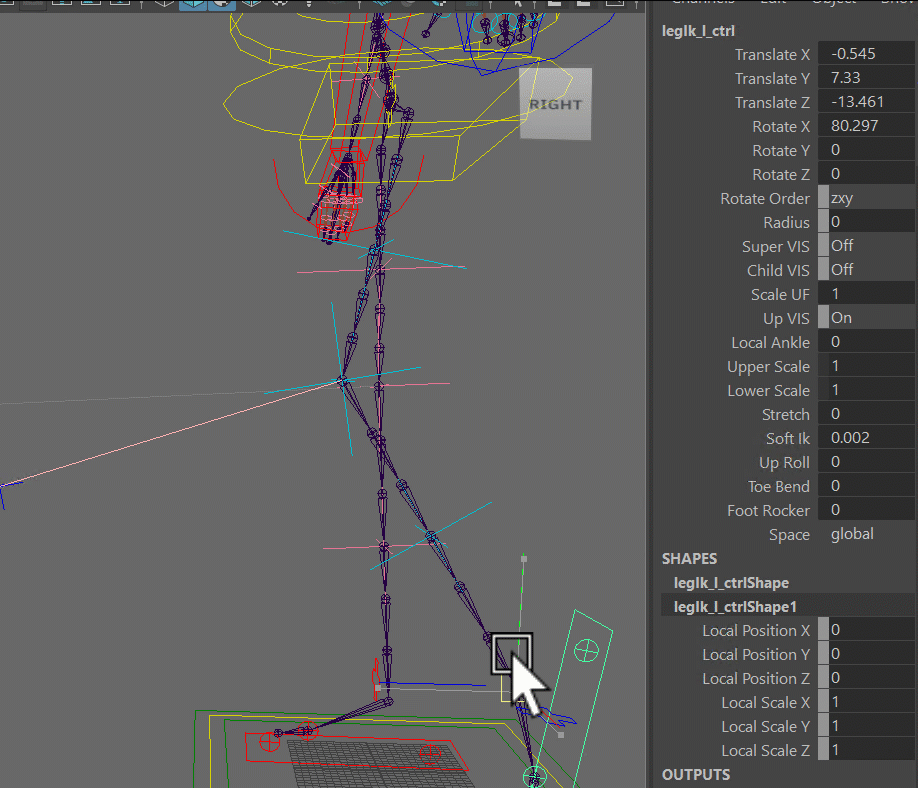Select the legIk_l_ctrl object name
Viewport: 918px width, 788px height.
coord(698,31)
